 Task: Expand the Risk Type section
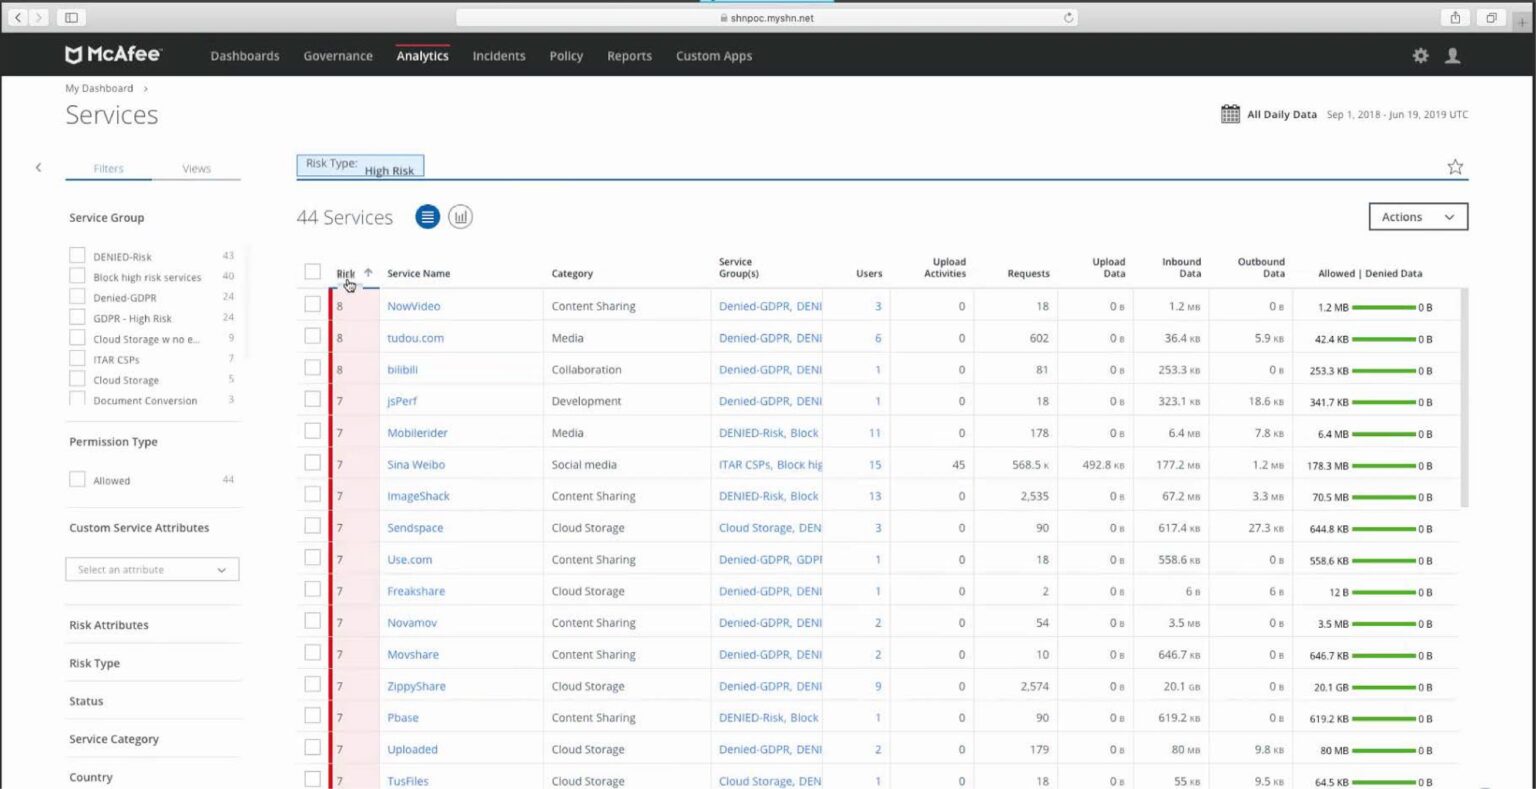click(95, 663)
